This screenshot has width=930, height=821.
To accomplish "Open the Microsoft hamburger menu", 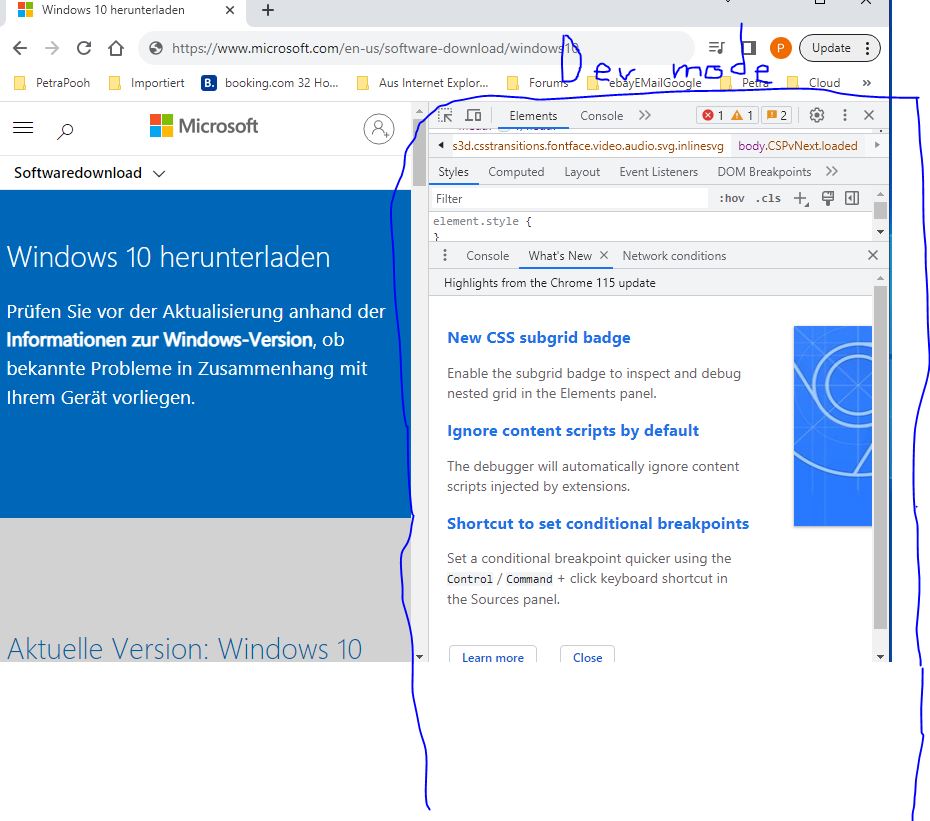I will pyautogui.click(x=23, y=128).
